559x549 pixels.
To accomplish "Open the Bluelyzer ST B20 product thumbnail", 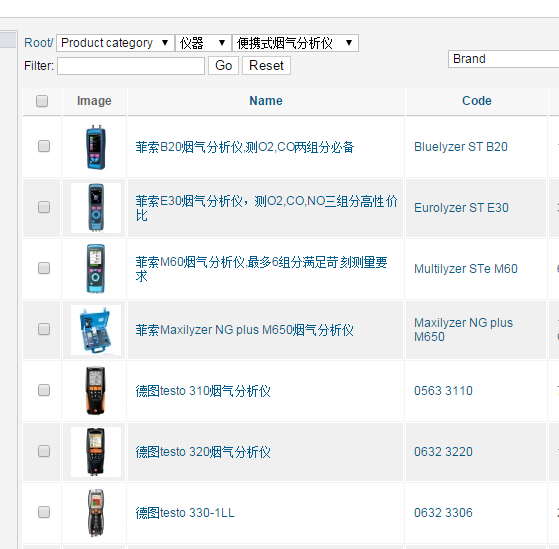I will pos(96,147).
